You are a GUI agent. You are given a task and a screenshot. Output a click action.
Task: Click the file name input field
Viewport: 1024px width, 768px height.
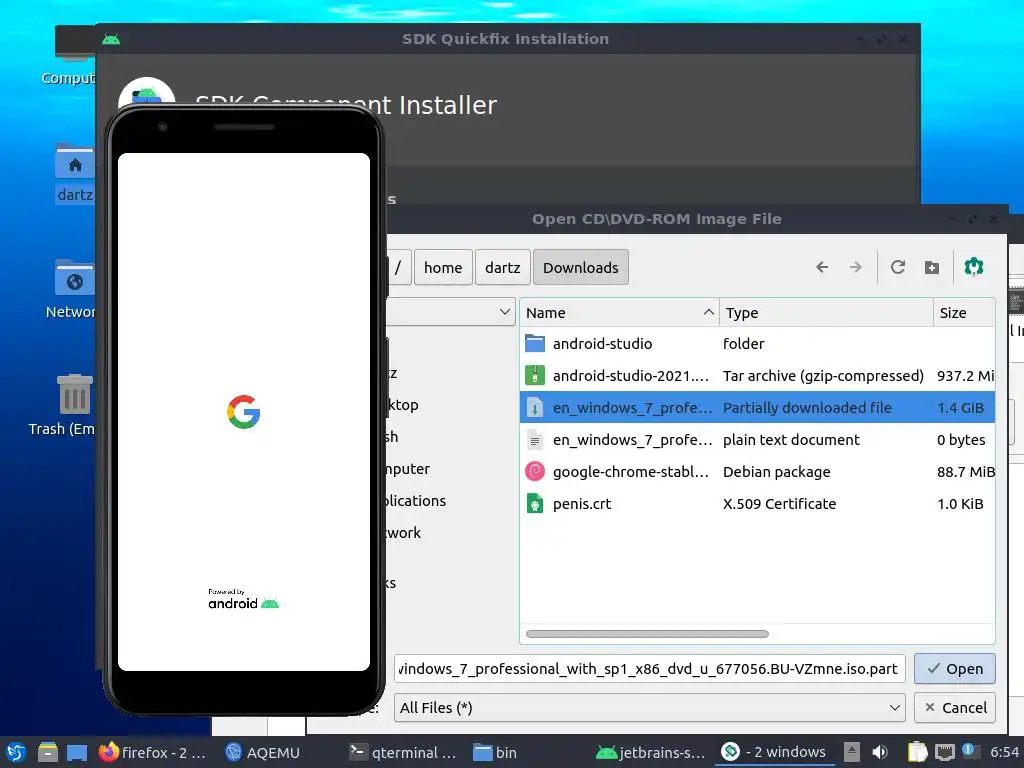649,669
